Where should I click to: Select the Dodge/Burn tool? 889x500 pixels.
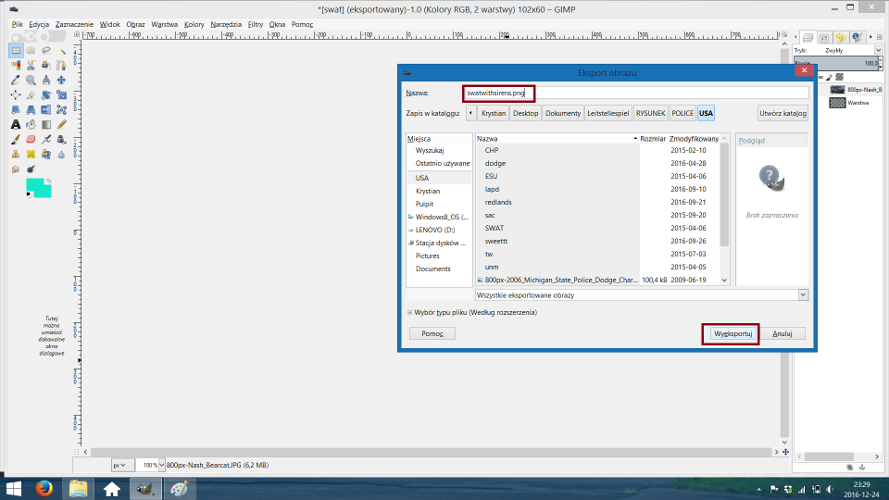point(31,168)
